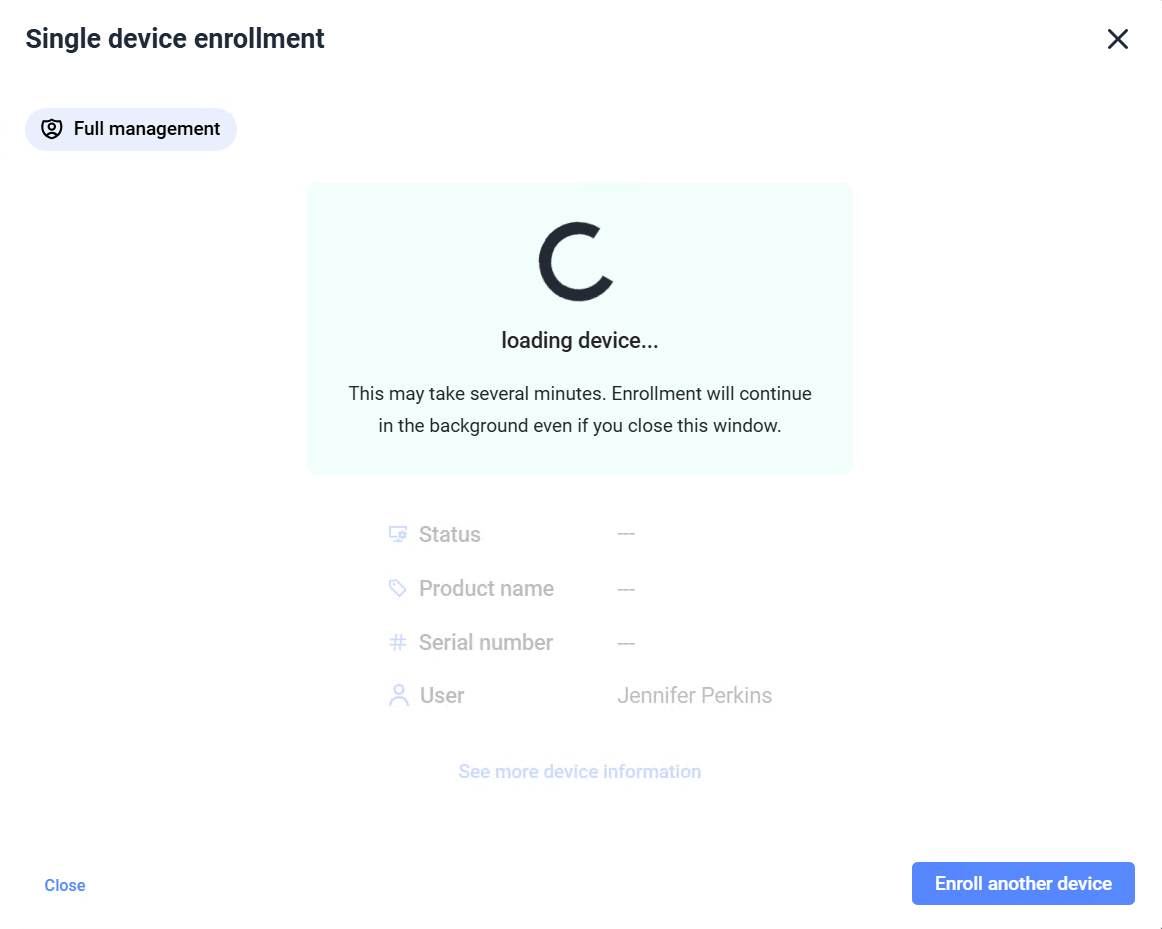Screen dimensions: 1162x929
Task: Click the teal loading information card
Action: pos(580,328)
